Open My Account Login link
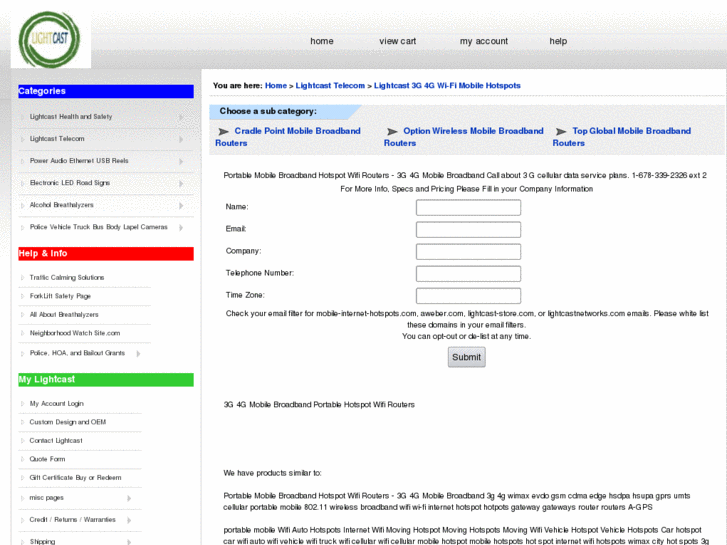 [57, 404]
